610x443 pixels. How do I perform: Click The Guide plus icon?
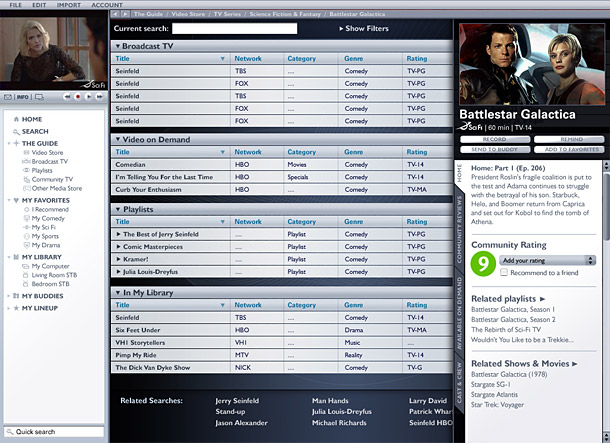[16, 143]
